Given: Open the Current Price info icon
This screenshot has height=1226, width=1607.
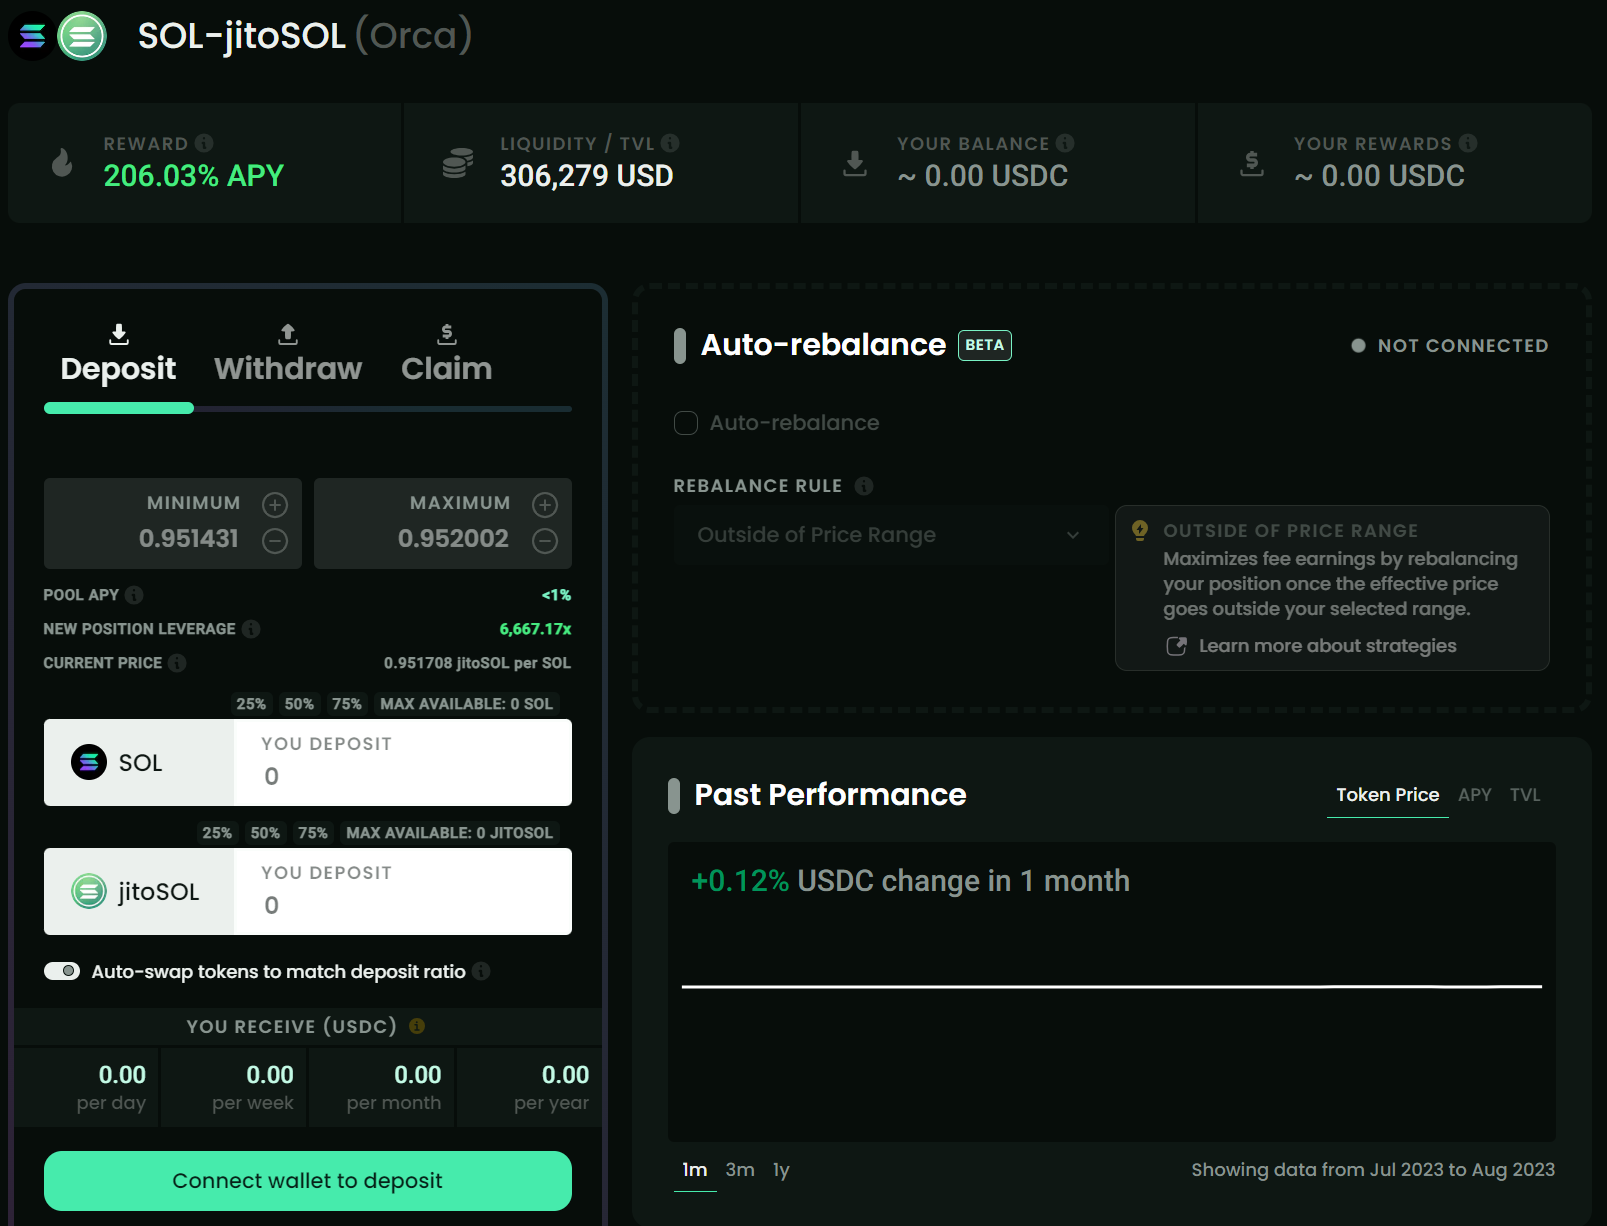Looking at the screenshot, I should 177,663.
